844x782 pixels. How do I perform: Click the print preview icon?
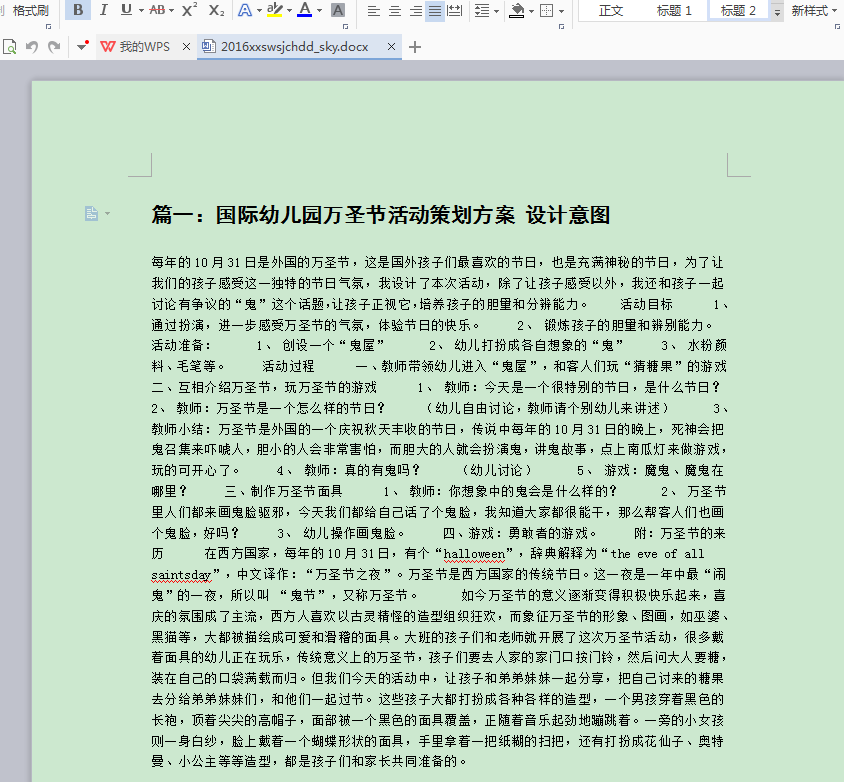click(x=10, y=47)
